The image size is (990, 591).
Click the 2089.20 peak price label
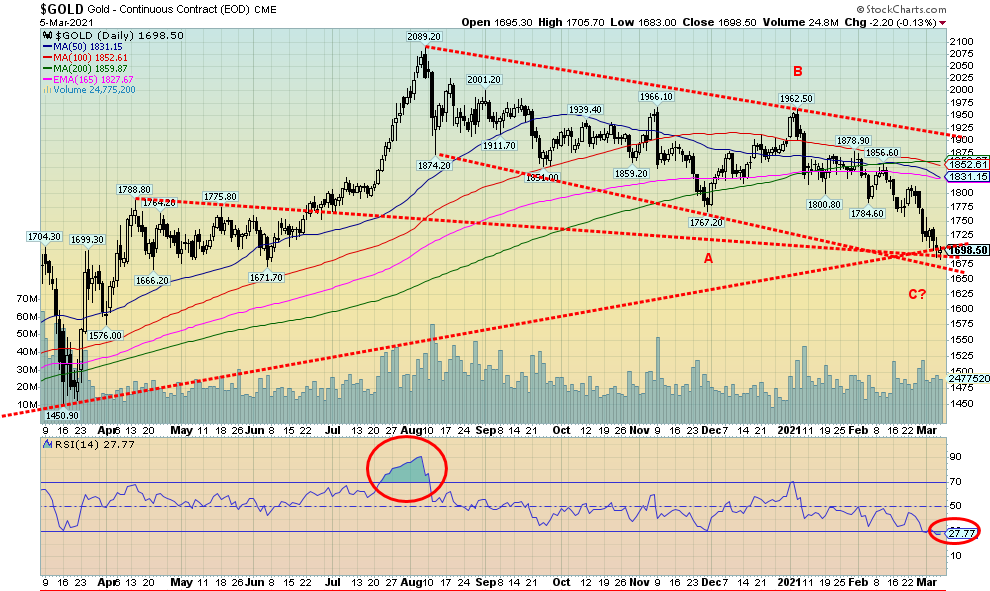424,37
